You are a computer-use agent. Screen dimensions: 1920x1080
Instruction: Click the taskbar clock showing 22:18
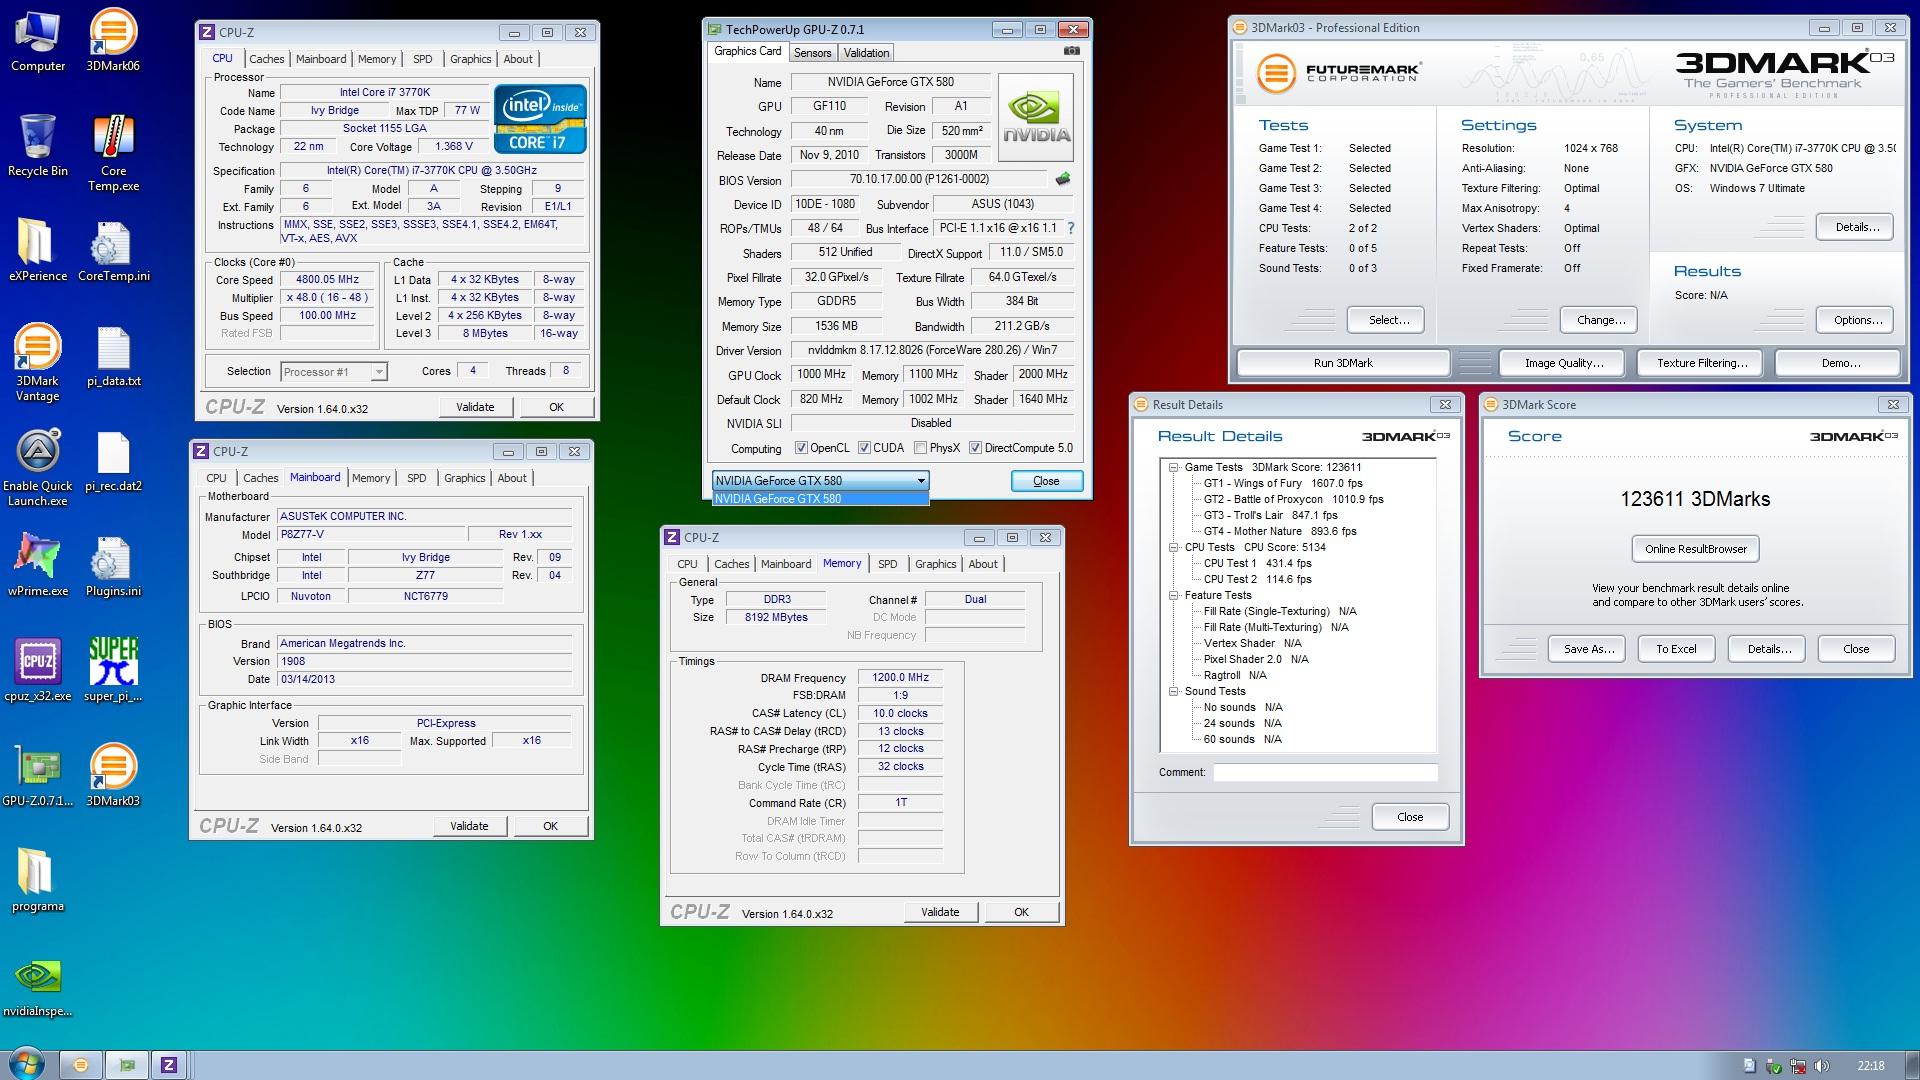tap(1870, 1066)
